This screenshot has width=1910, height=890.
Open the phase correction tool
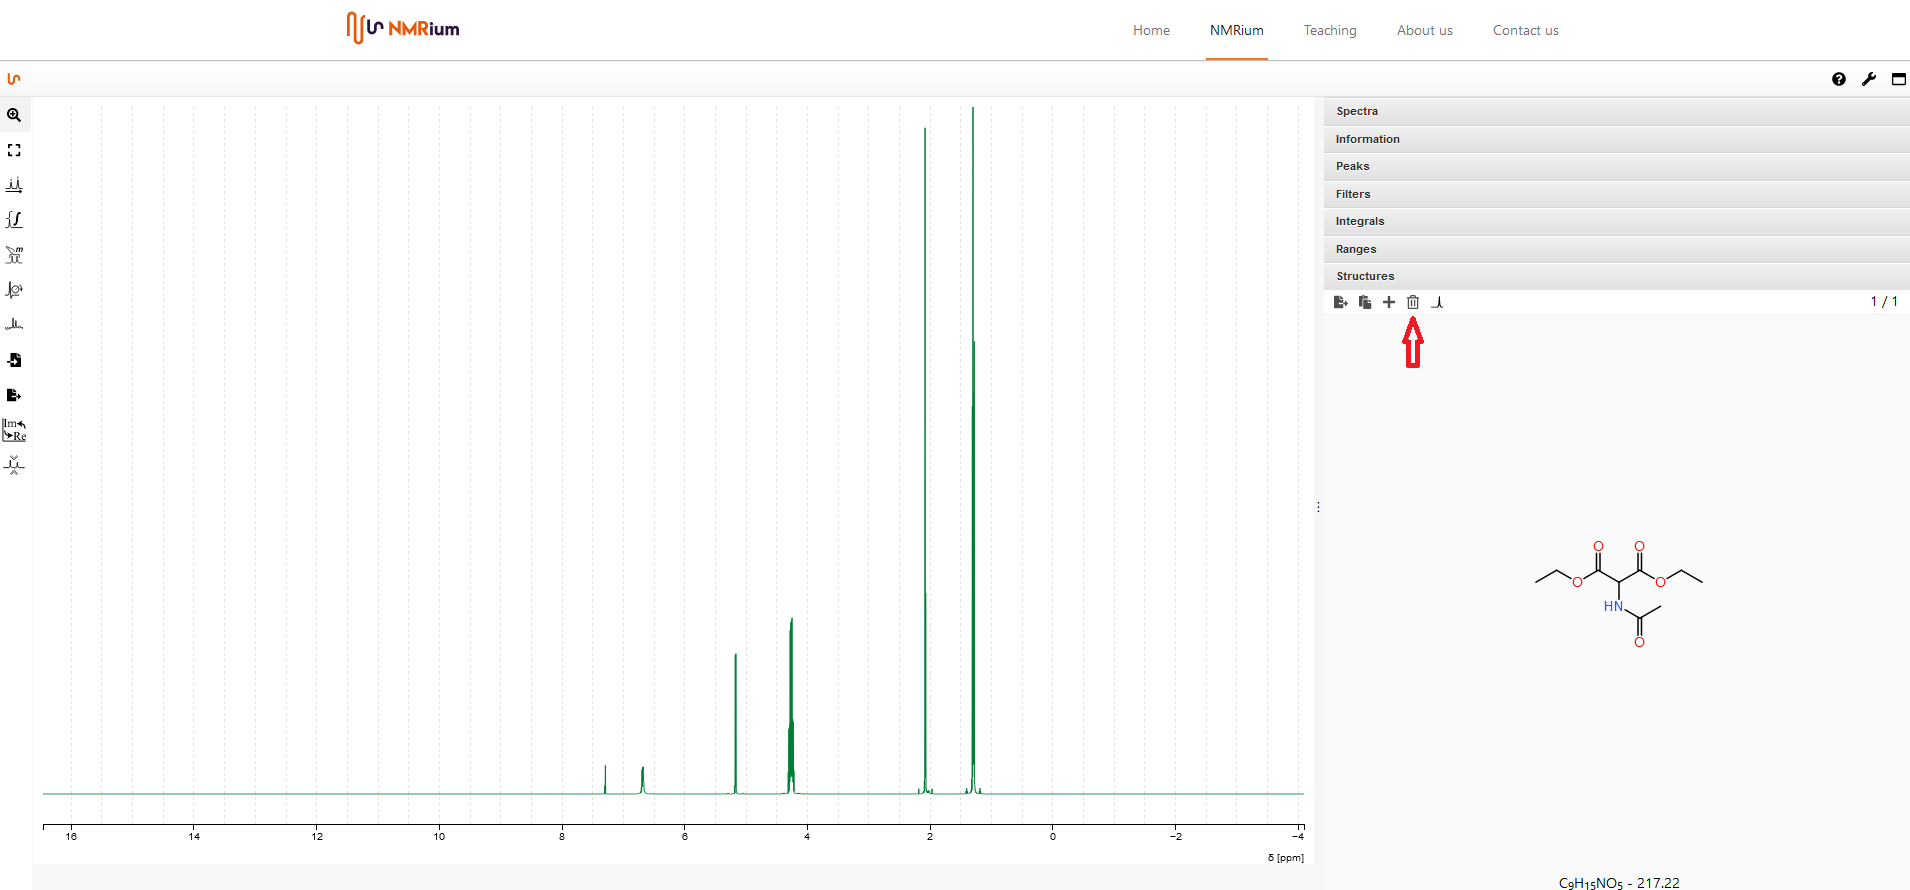14,290
